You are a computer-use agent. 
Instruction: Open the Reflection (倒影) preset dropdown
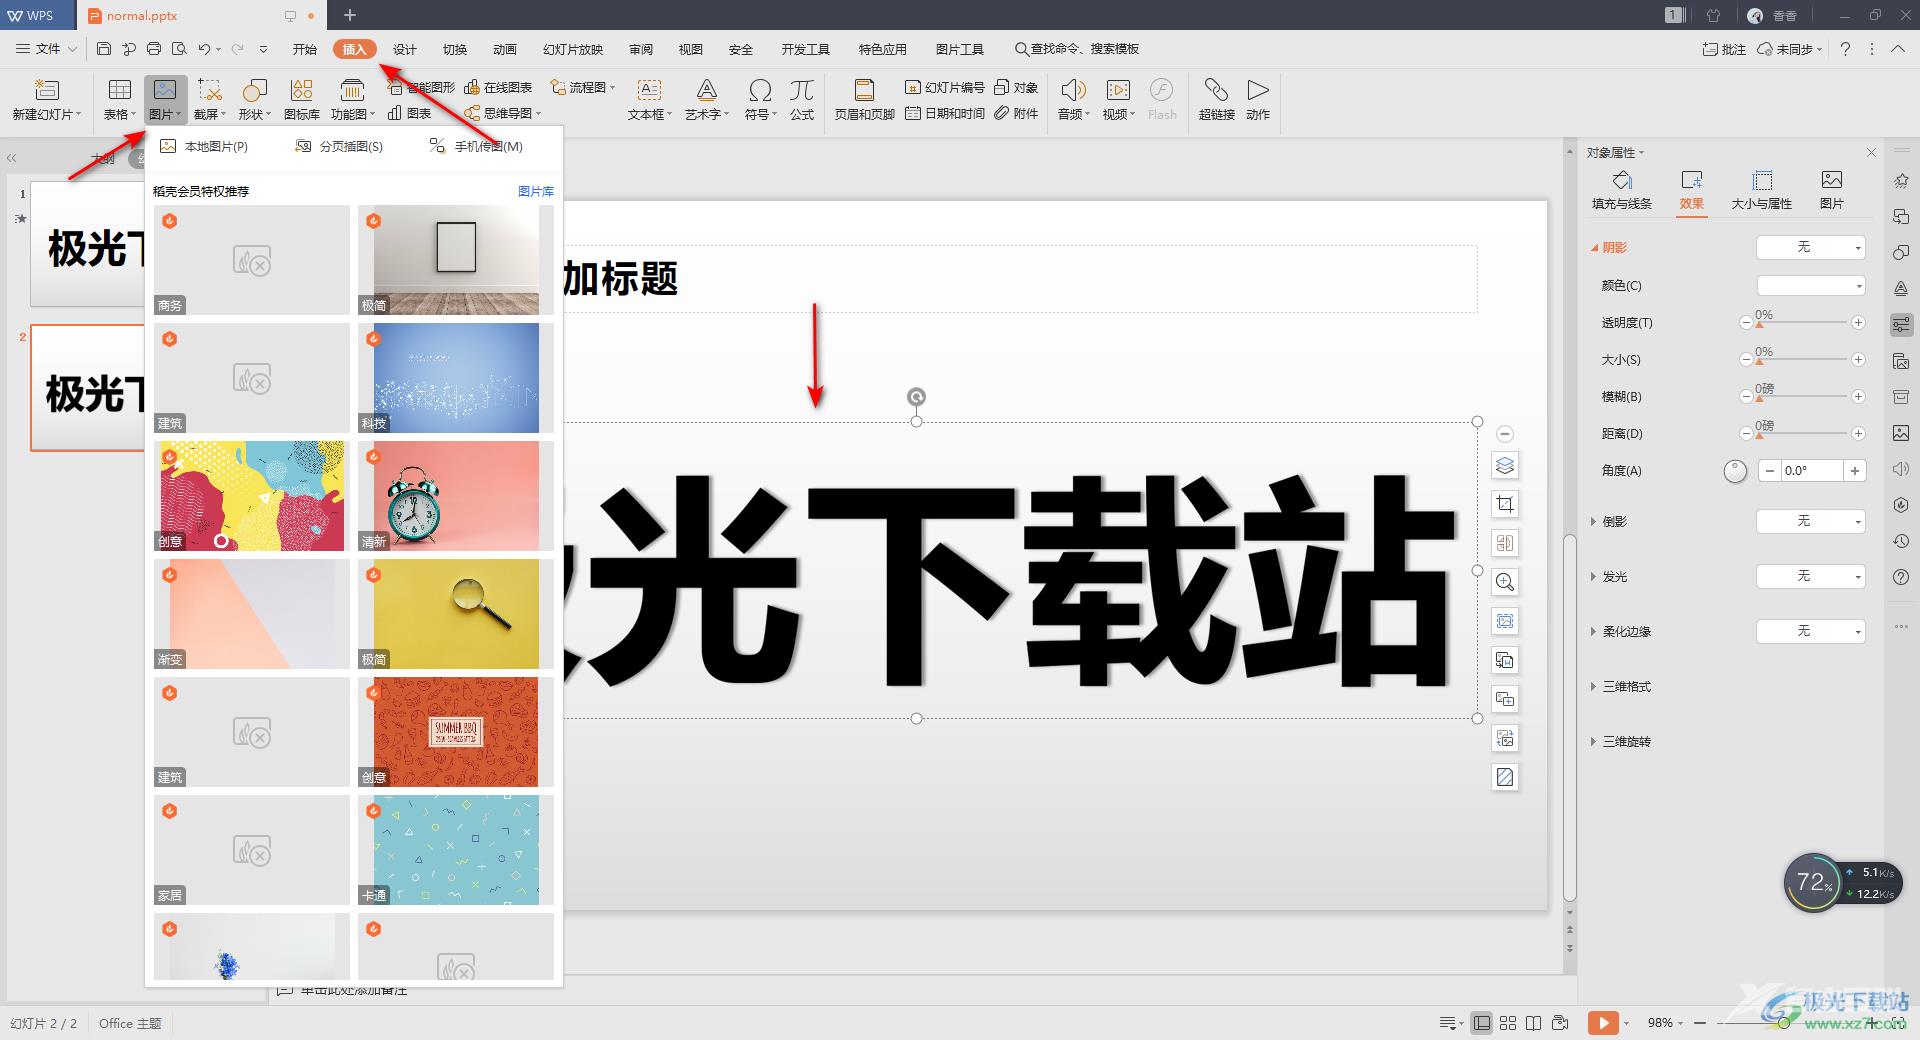(x=1811, y=521)
